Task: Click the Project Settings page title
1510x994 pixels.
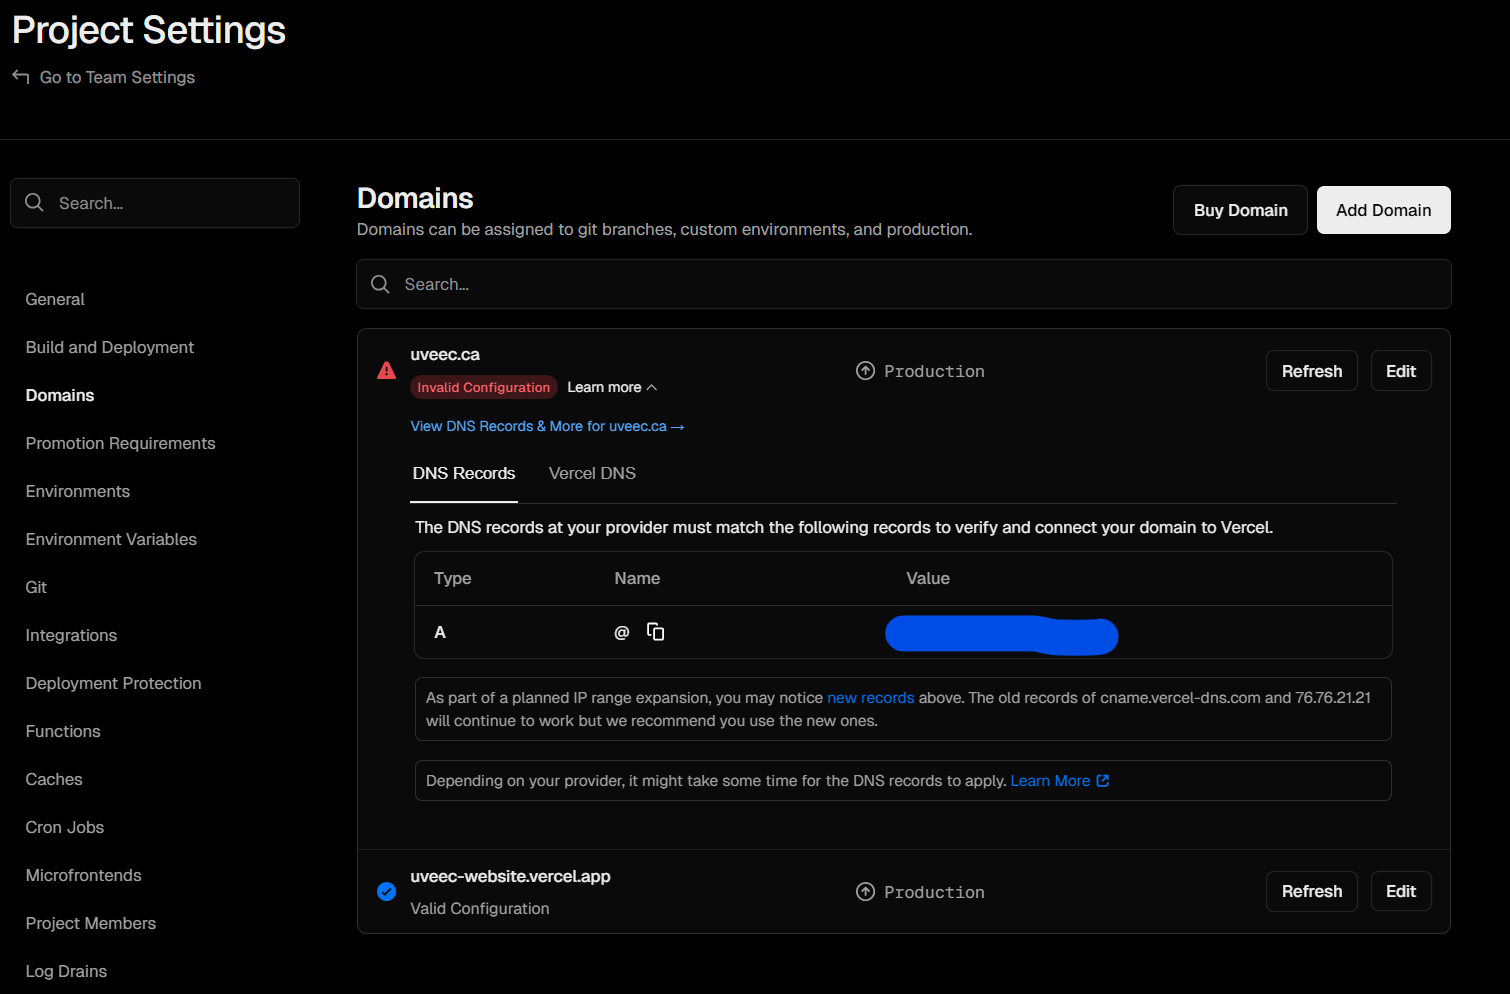Action: [x=149, y=31]
